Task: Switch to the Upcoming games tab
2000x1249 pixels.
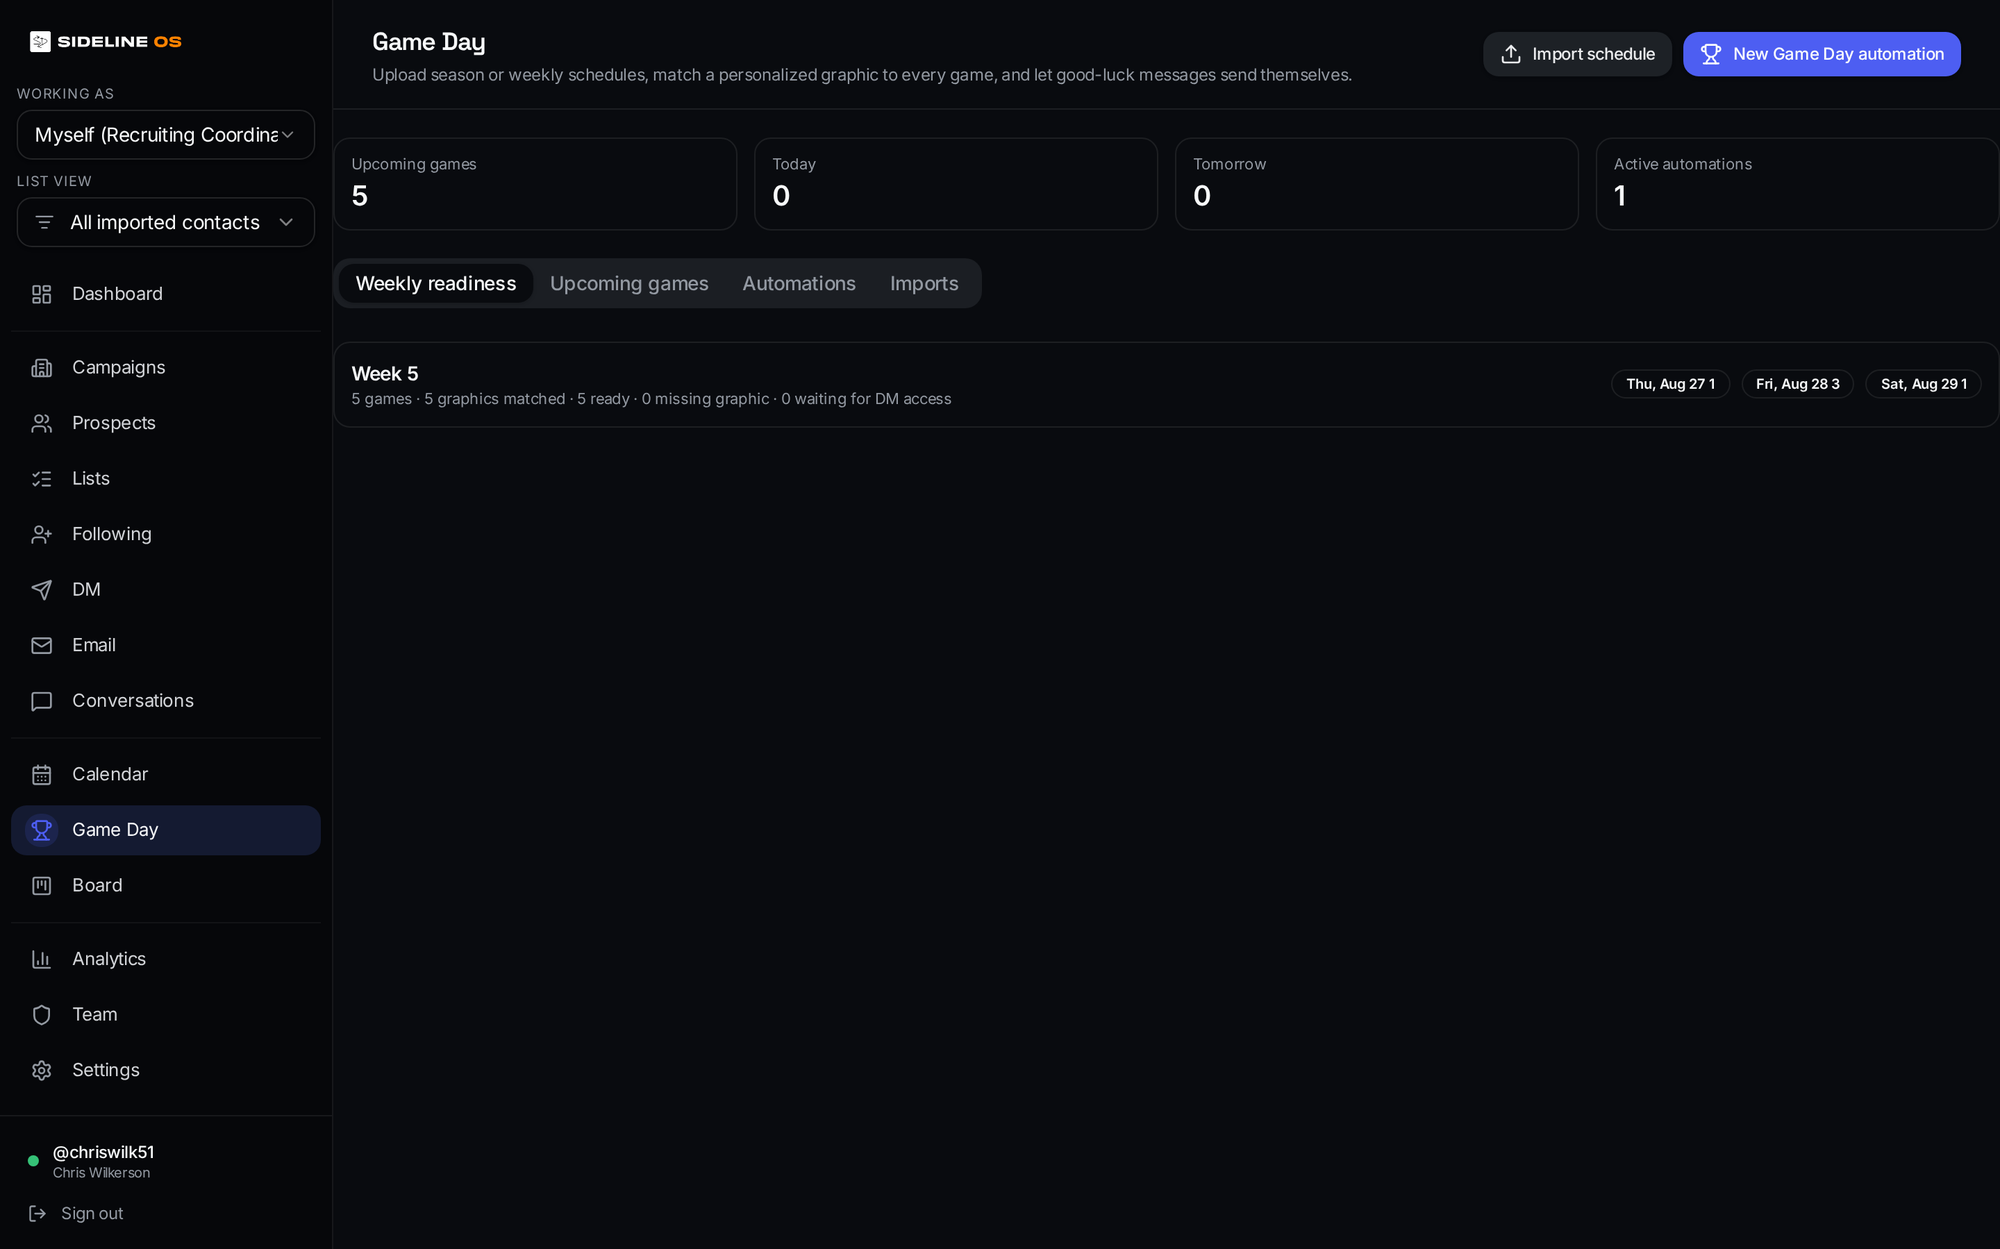Action: pyautogui.click(x=629, y=283)
